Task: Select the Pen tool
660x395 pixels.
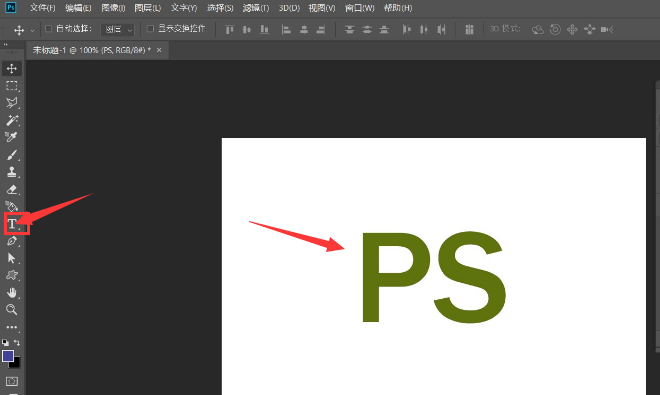Action: coord(12,241)
